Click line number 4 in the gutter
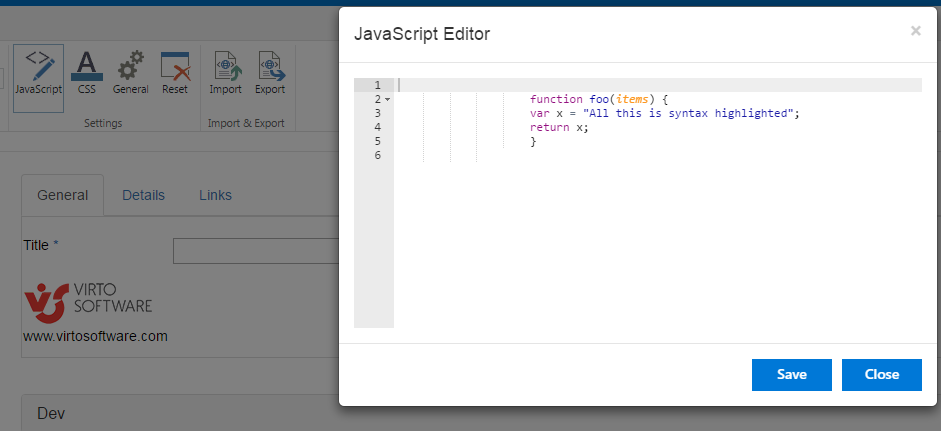941x431 pixels. click(377, 127)
